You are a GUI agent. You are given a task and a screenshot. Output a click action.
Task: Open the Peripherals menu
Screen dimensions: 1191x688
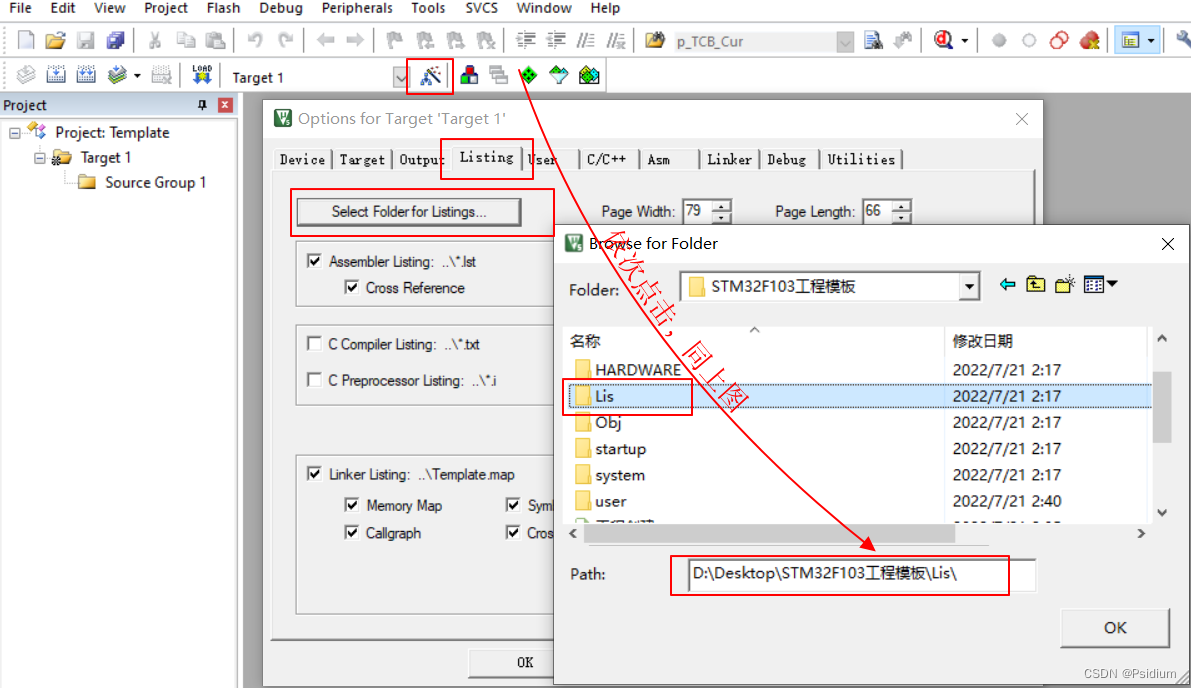click(x=357, y=8)
